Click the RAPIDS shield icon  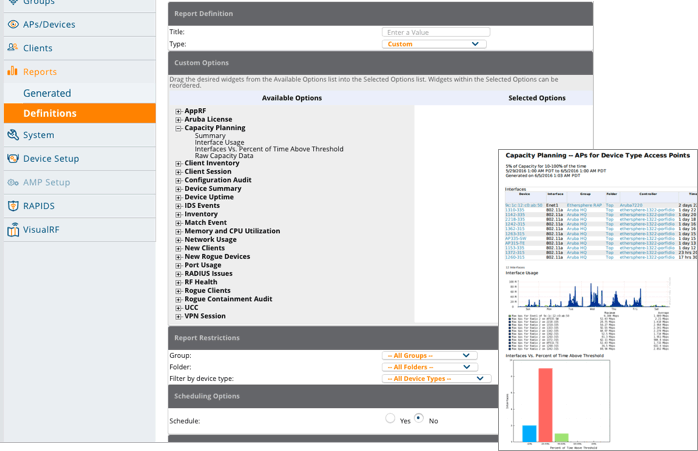(12, 206)
